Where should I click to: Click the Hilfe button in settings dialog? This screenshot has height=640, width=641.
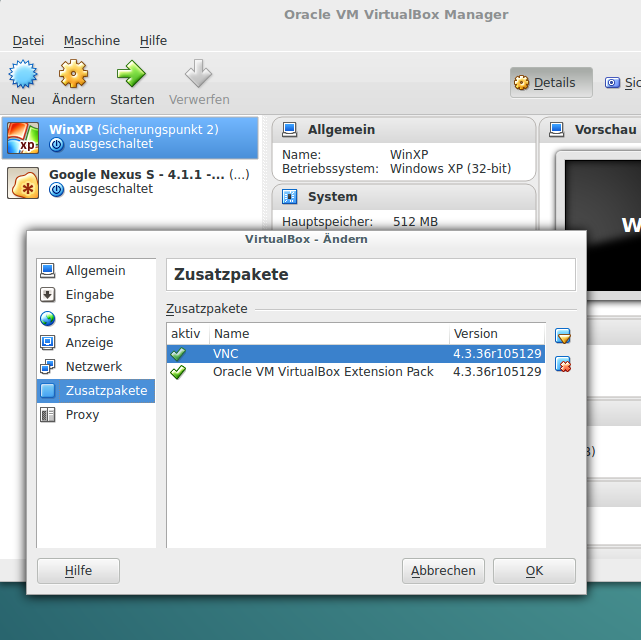coord(78,571)
